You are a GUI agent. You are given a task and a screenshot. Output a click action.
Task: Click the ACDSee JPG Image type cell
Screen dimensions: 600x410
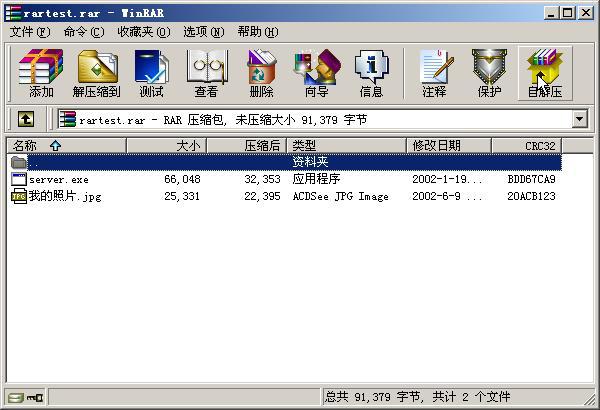pyautogui.click(x=341, y=196)
